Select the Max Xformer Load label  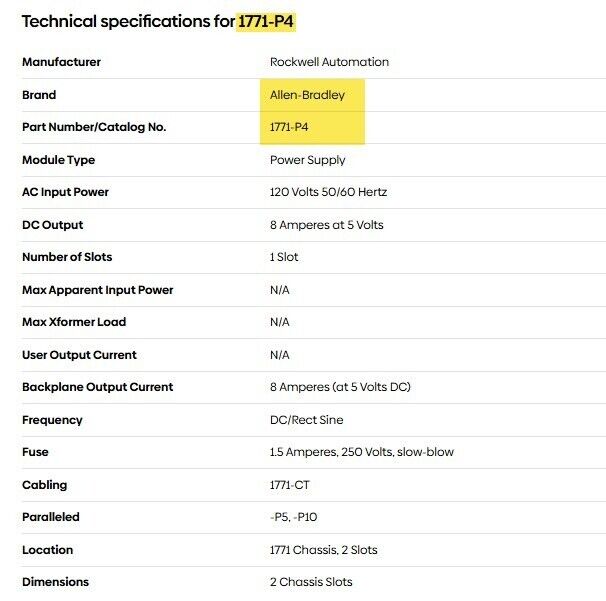tap(74, 322)
